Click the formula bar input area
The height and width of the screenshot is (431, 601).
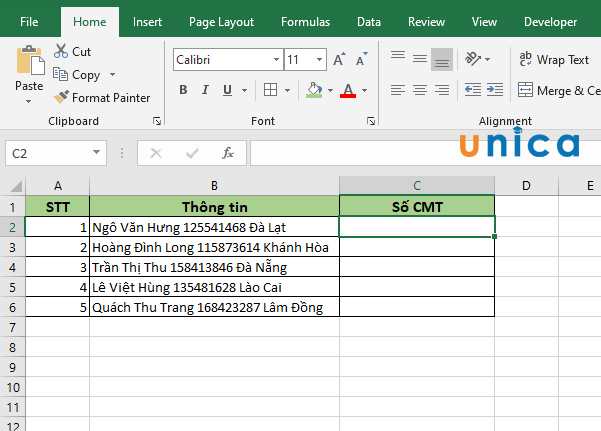(425, 153)
